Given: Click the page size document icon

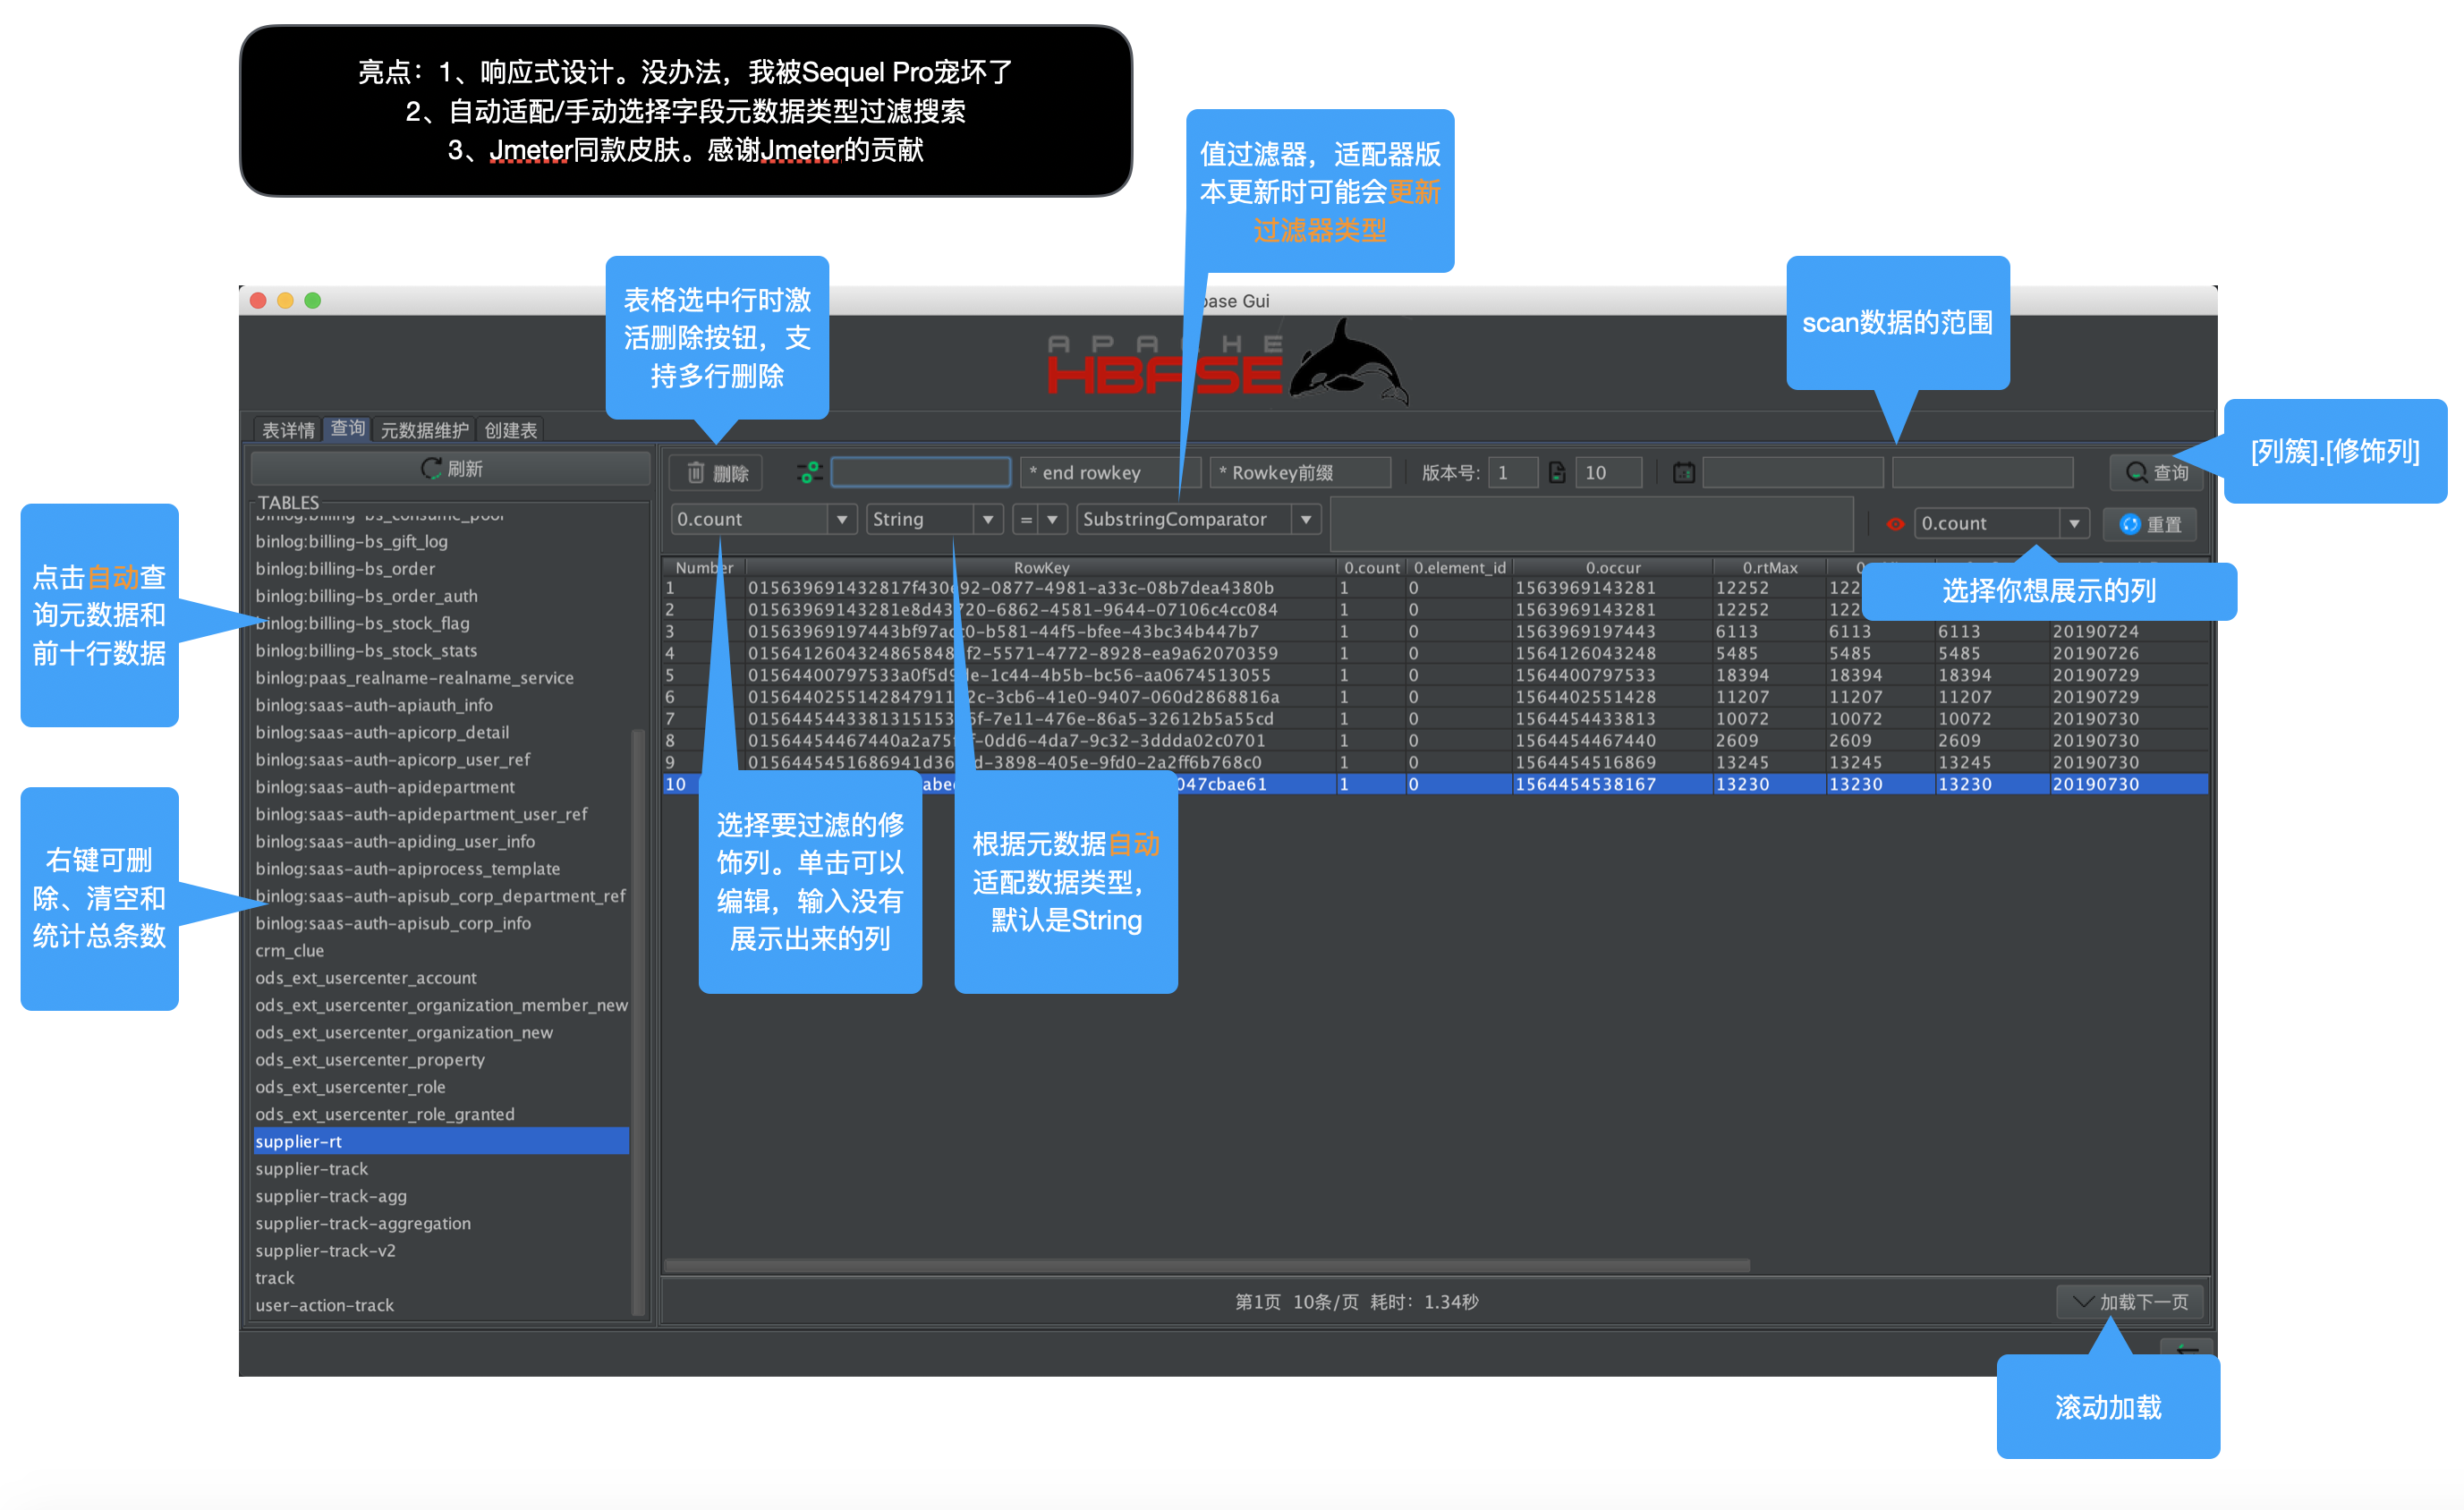Looking at the screenshot, I should coord(1557,472).
